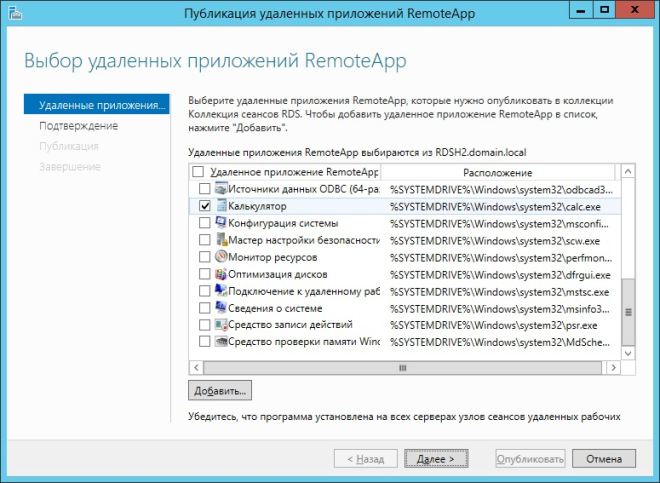Click the Далее > button
660x483 pixels.
click(x=436, y=459)
